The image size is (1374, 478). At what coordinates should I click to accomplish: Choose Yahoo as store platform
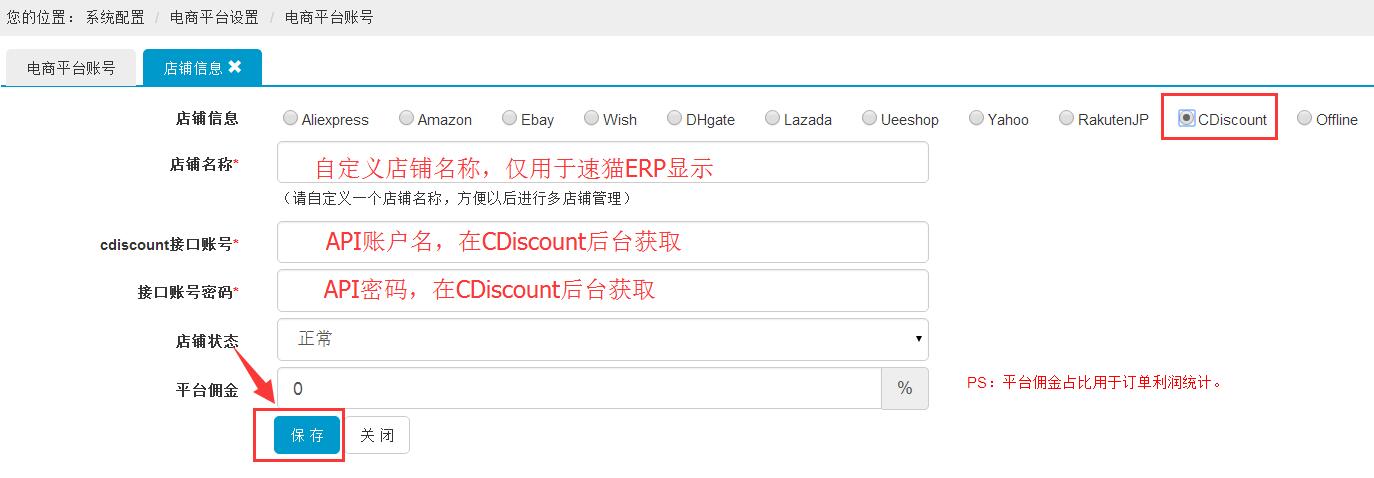tap(976, 118)
